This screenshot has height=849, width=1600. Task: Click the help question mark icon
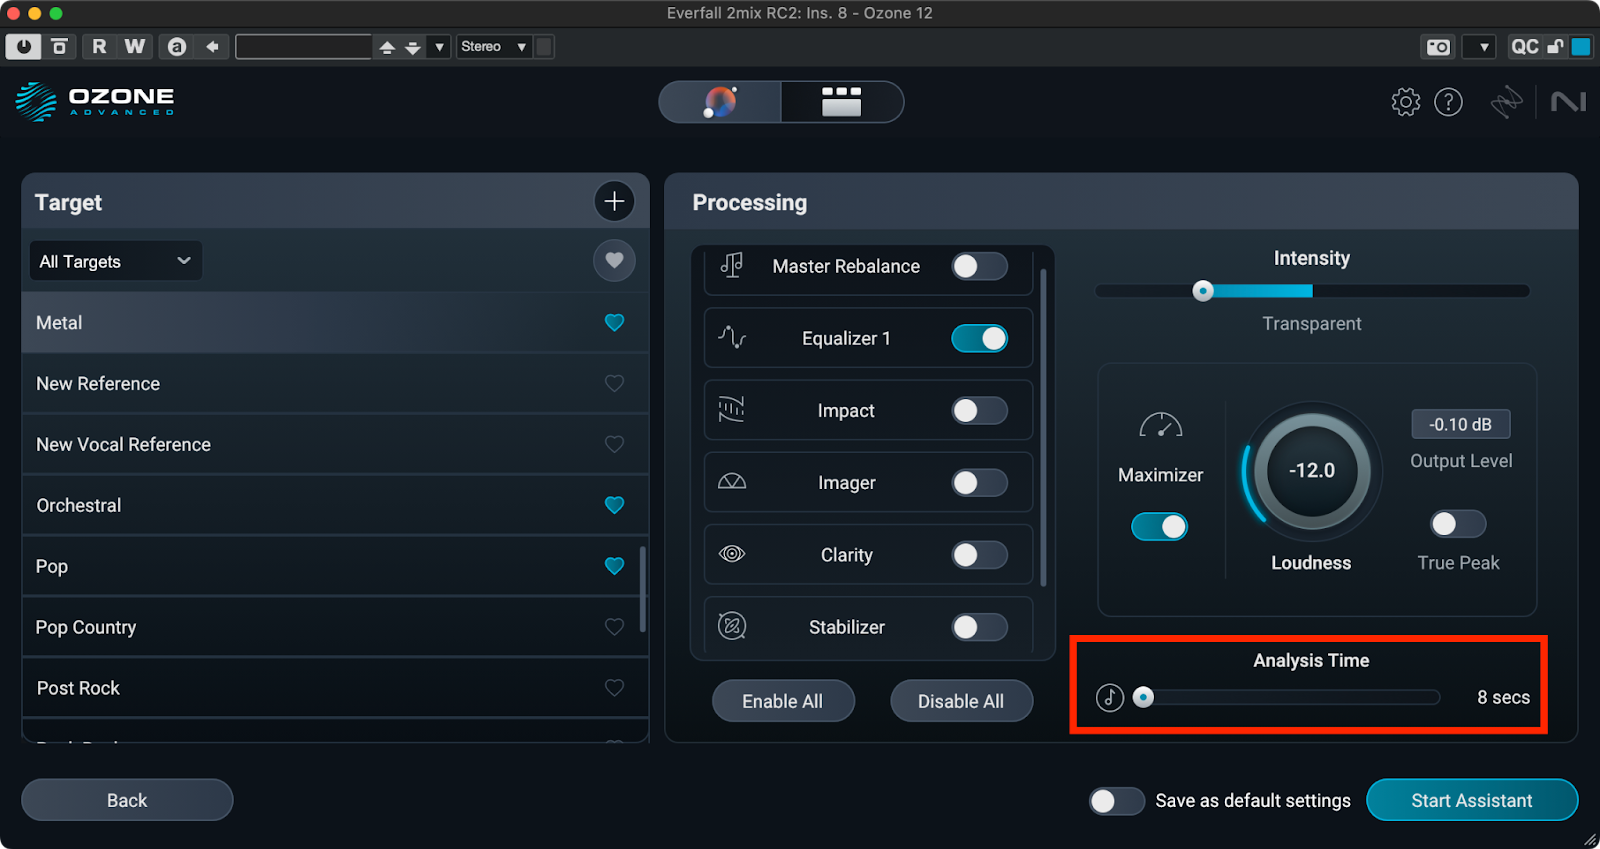pyautogui.click(x=1448, y=102)
